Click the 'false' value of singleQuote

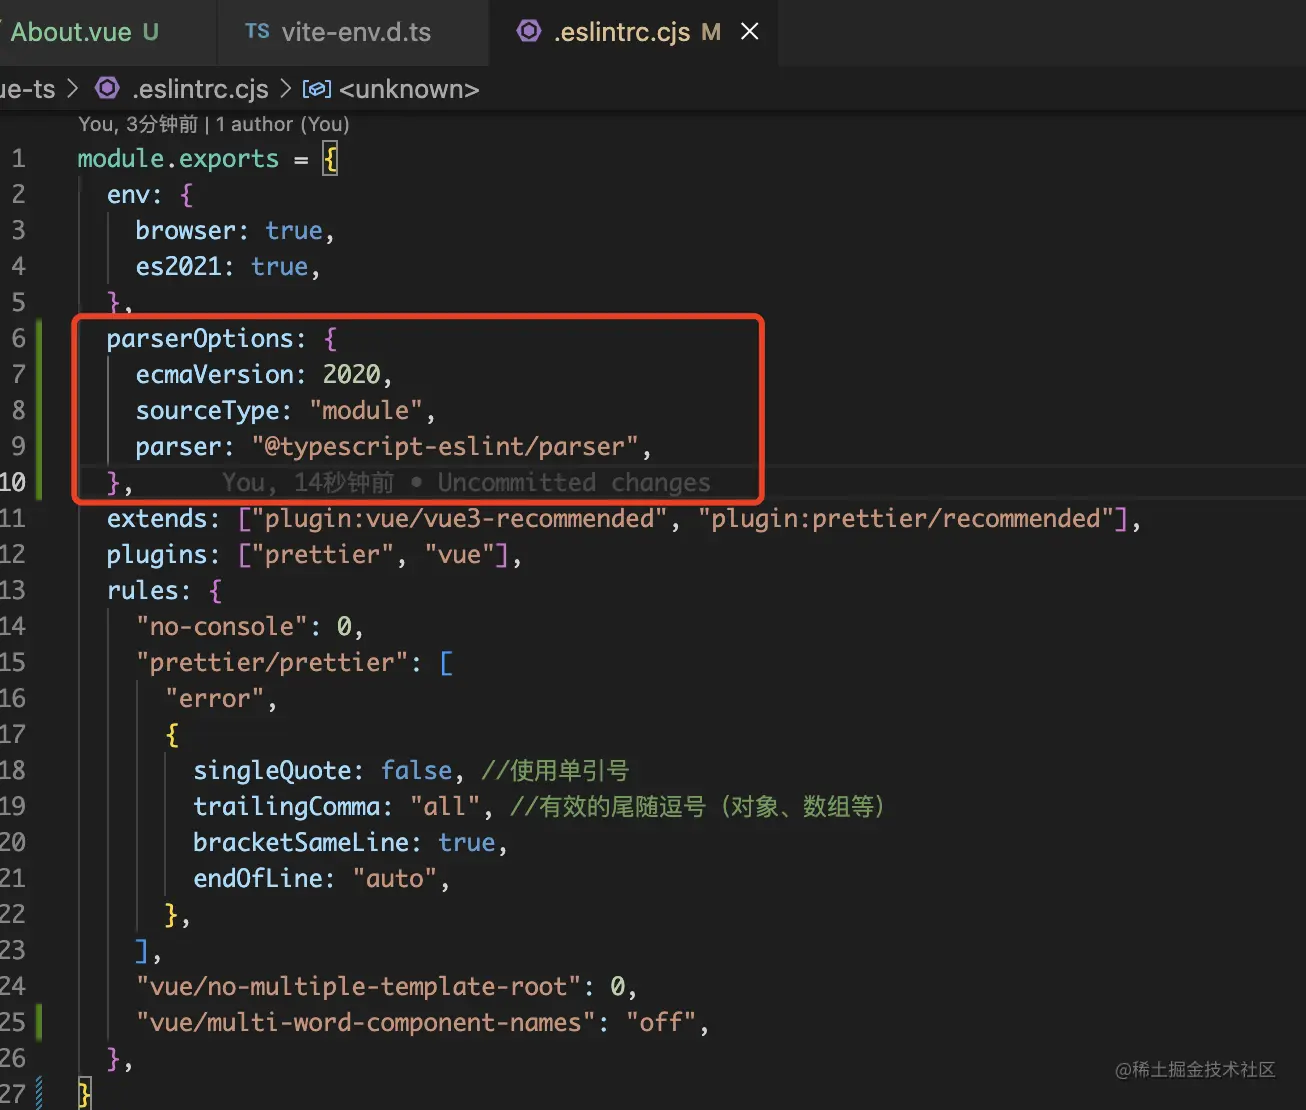(x=416, y=771)
